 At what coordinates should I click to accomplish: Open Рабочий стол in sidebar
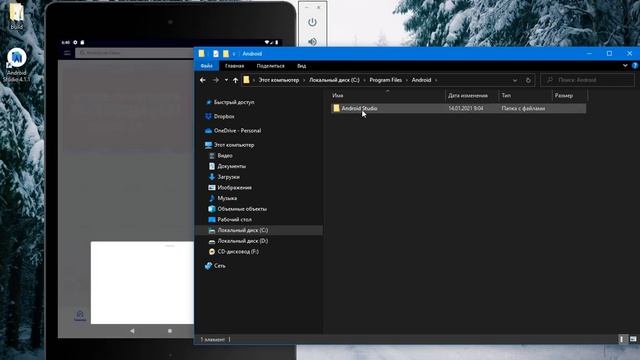pyautogui.click(x=234, y=219)
